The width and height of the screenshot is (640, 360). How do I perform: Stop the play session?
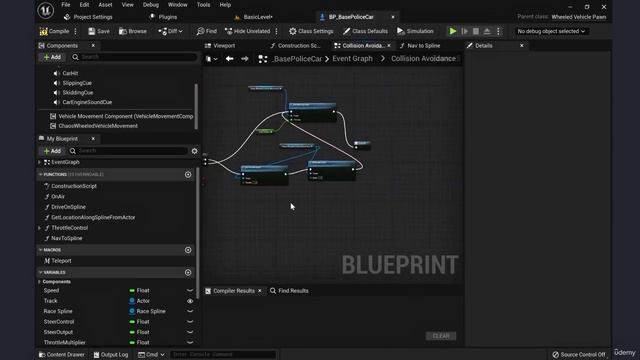[476, 31]
